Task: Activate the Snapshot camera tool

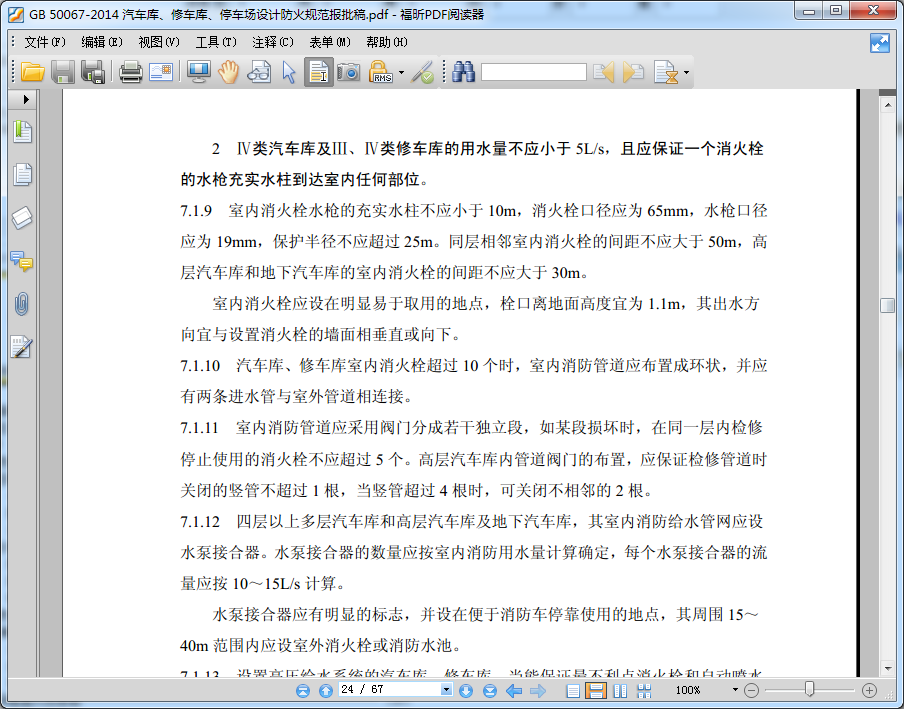Action: click(348, 72)
